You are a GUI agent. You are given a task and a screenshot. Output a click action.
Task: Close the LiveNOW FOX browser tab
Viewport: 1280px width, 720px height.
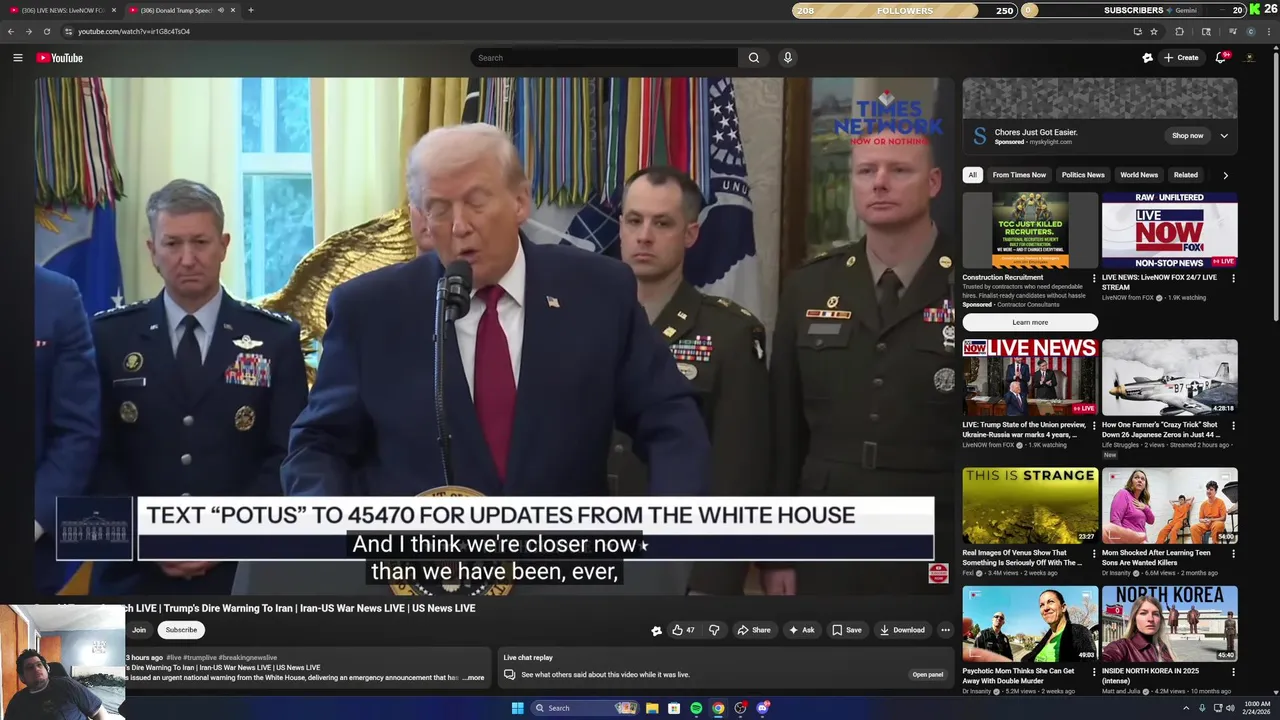(x=113, y=10)
